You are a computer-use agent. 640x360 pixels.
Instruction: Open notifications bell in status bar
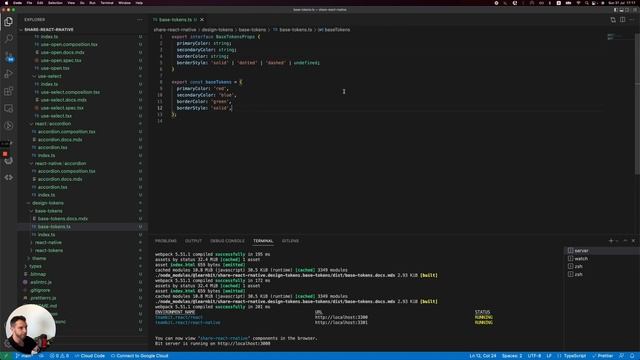632,356
